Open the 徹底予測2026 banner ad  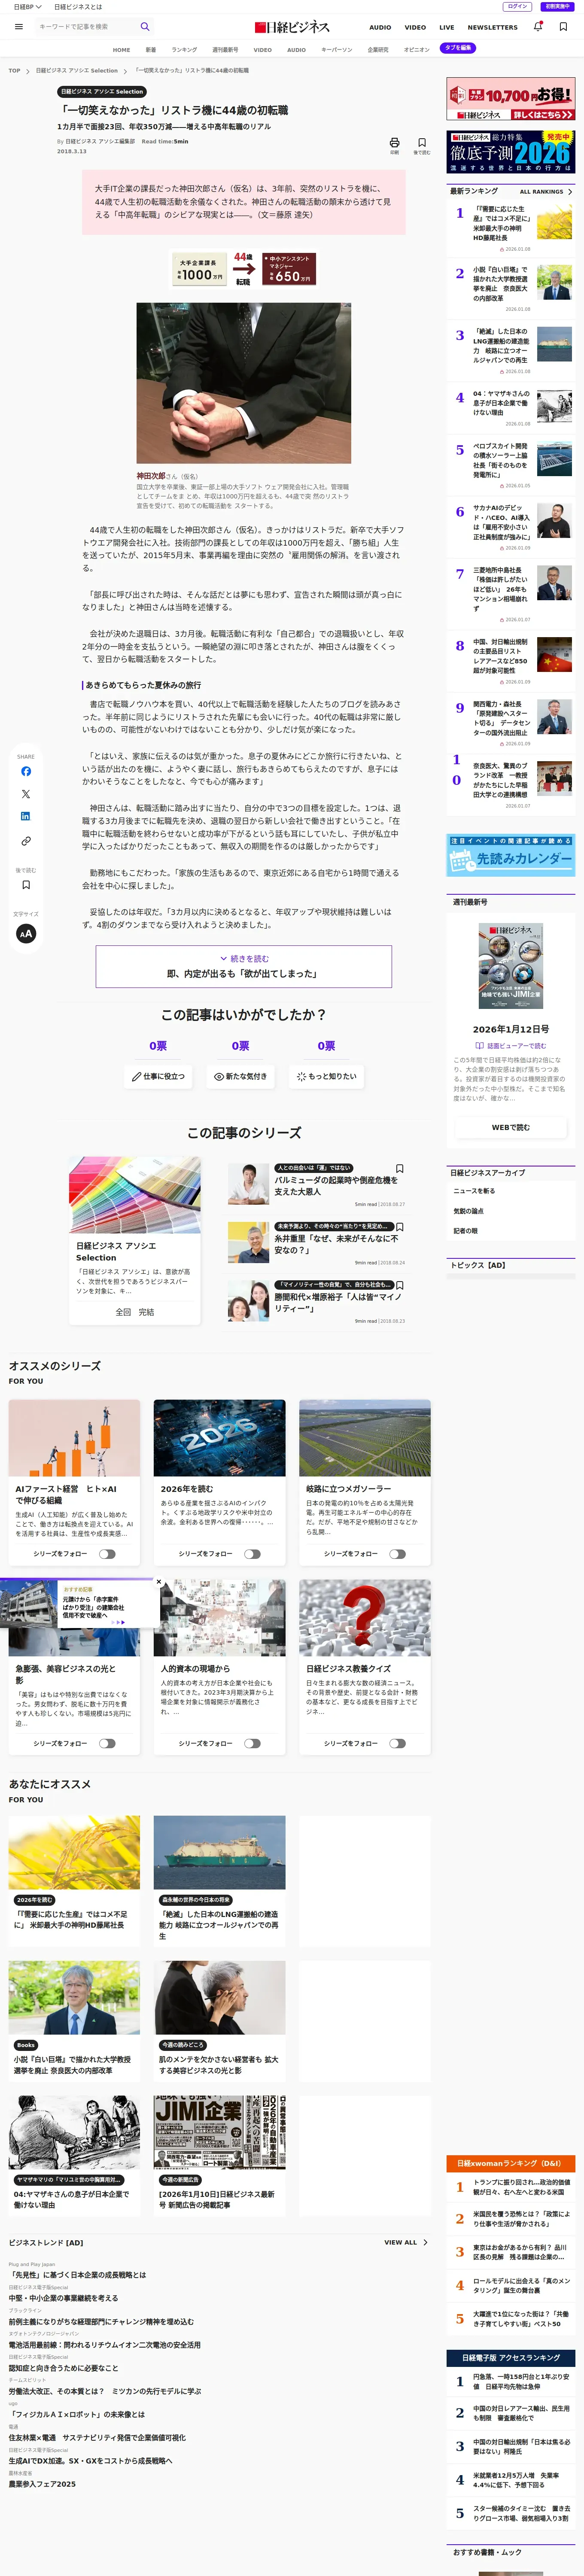click(x=511, y=153)
